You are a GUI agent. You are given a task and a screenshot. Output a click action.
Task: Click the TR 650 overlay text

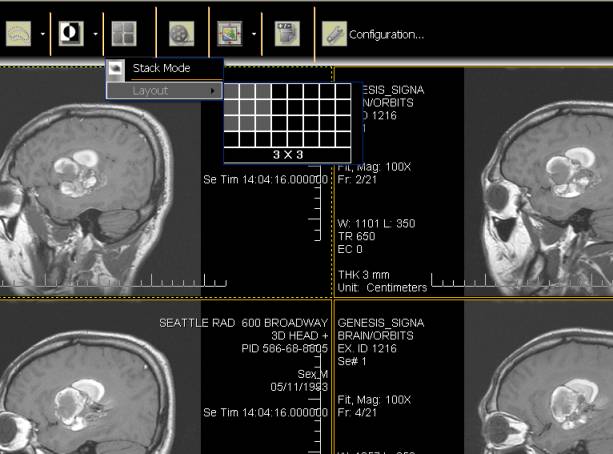[356, 237]
